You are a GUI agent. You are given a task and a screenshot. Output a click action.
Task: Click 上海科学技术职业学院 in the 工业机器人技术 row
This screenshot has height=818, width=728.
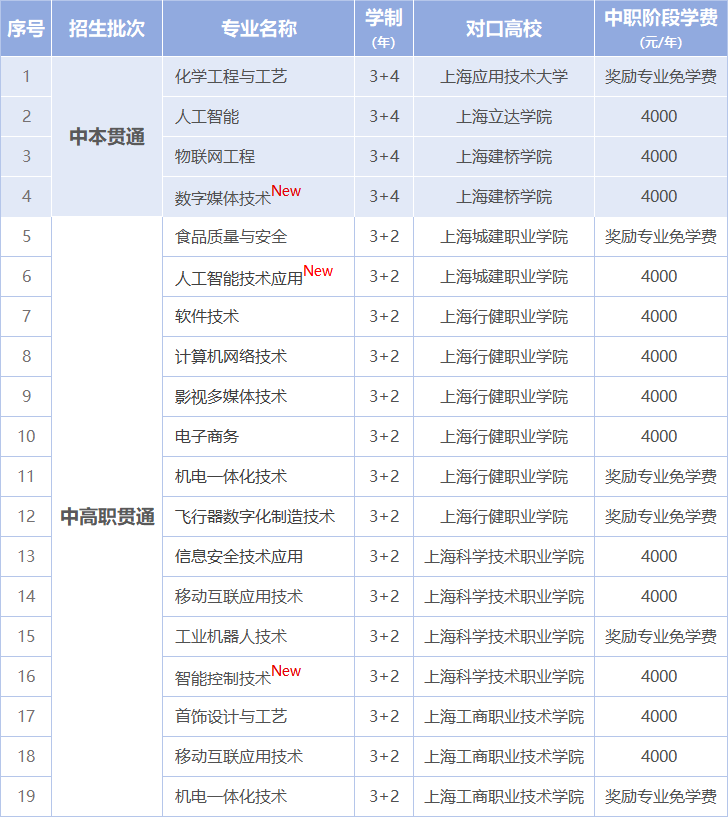coord(504,636)
